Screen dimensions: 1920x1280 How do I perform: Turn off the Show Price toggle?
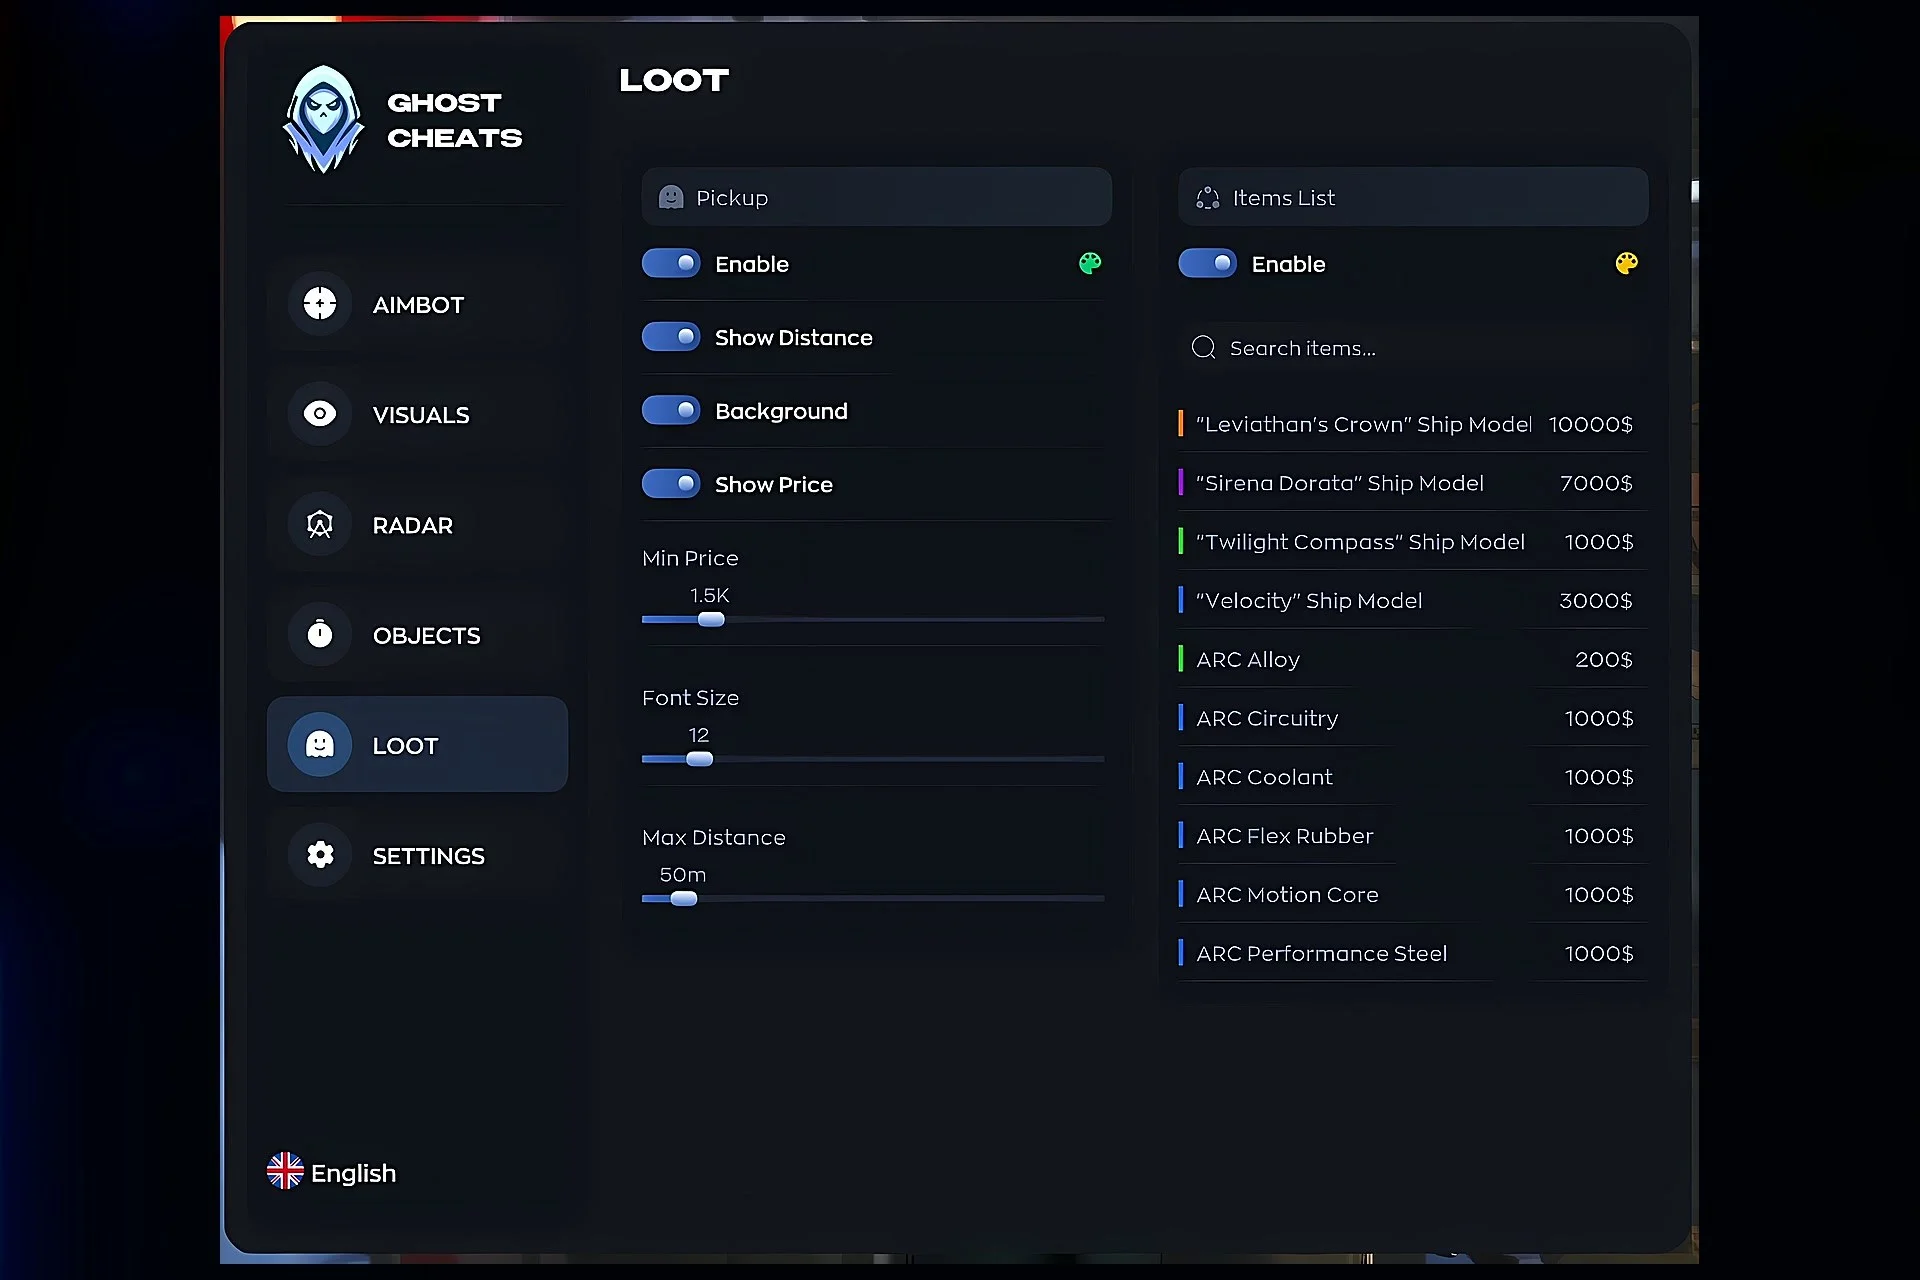671,483
